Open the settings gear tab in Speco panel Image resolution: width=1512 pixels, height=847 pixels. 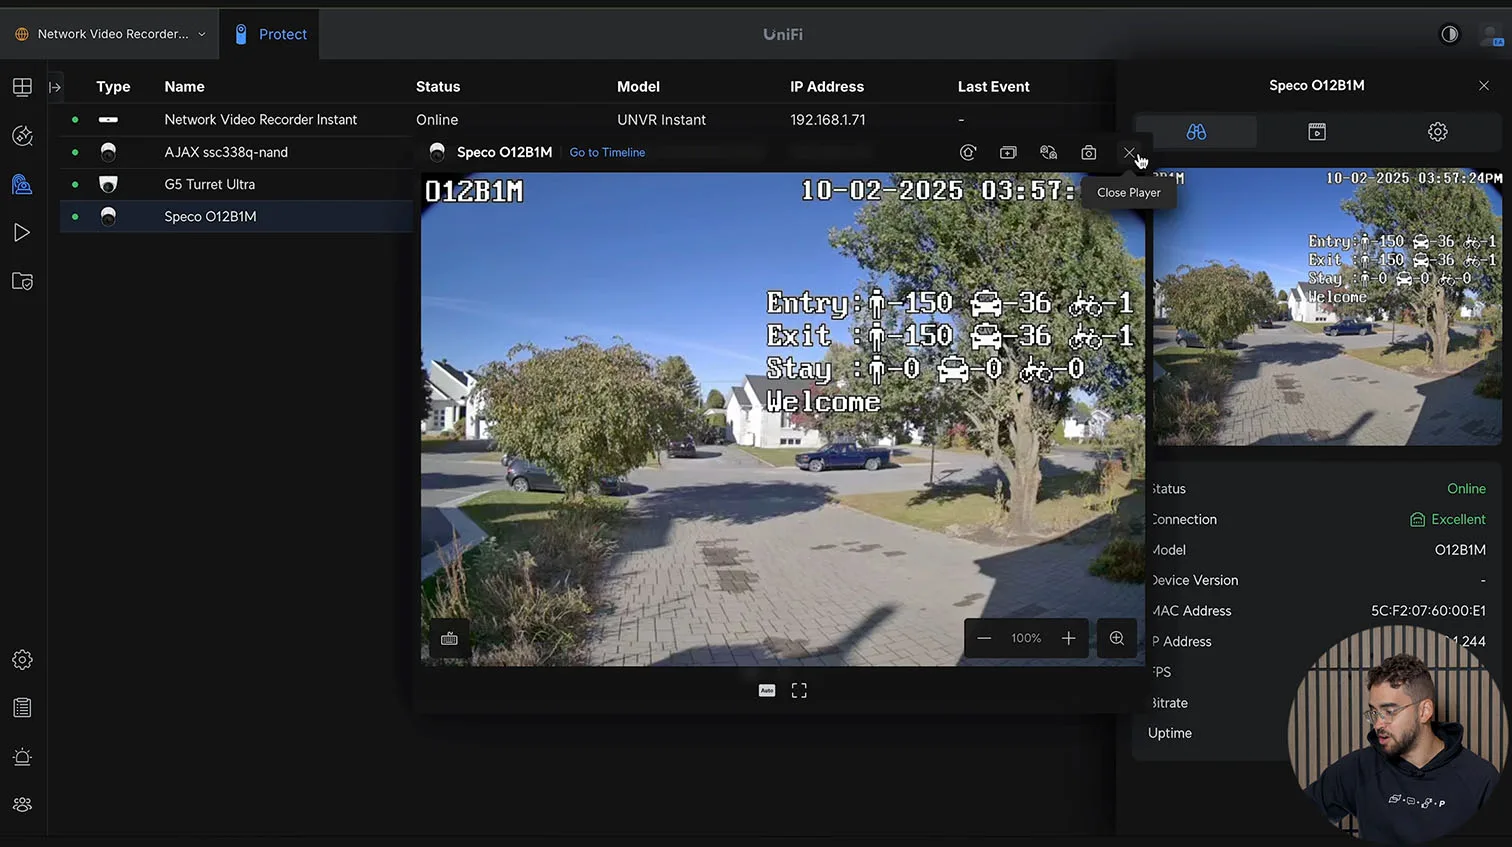[x=1437, y=132]
